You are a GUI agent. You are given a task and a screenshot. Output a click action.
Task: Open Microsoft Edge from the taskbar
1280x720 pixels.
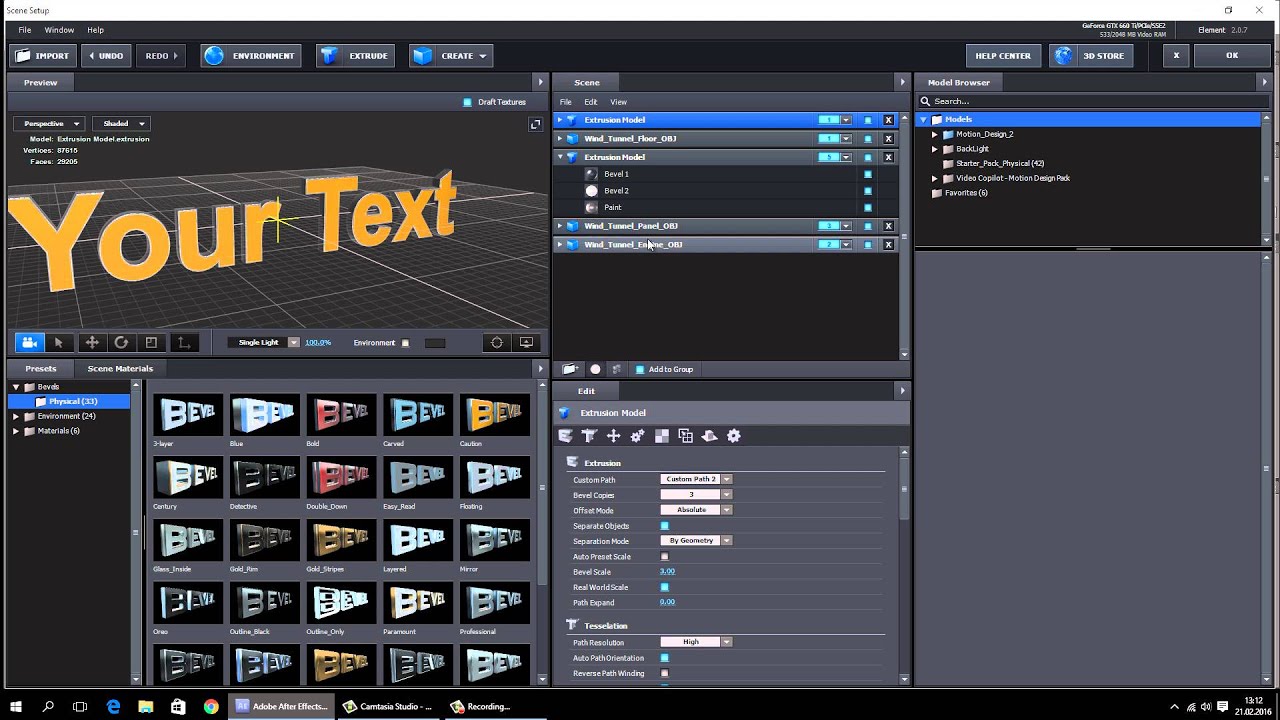113,706
